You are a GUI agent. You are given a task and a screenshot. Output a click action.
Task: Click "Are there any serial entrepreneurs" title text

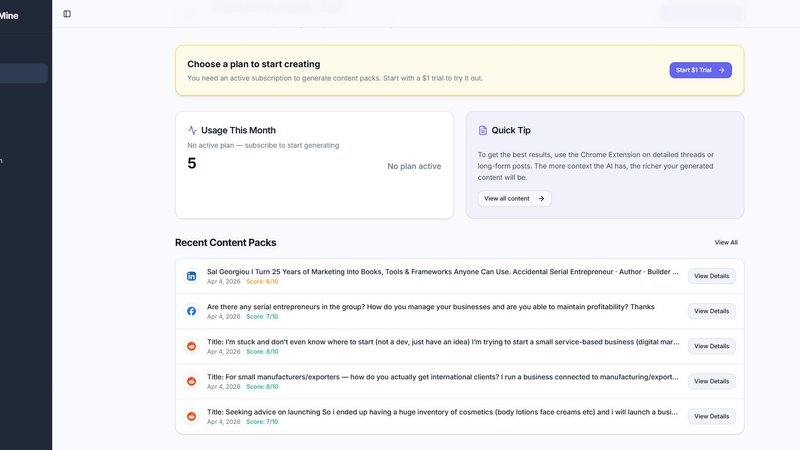[431, 307]
